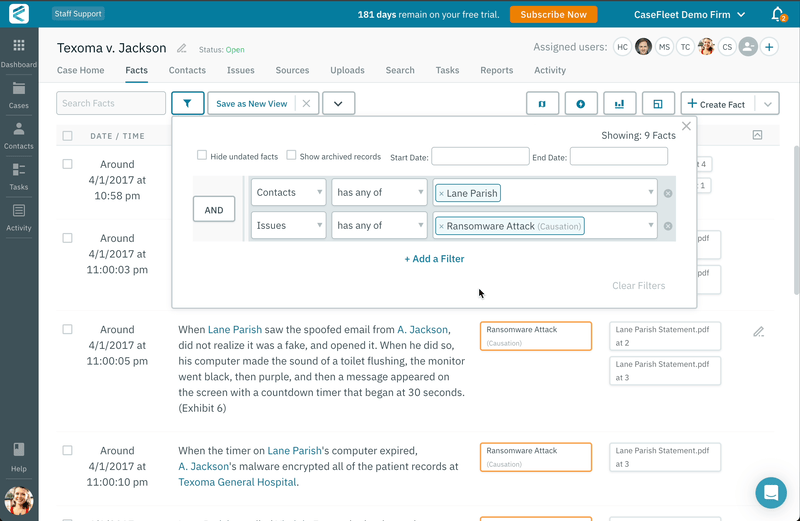Click the pencil icon next to case name
The width and height of the screenshot is (800, 521).
pos(182,48)
